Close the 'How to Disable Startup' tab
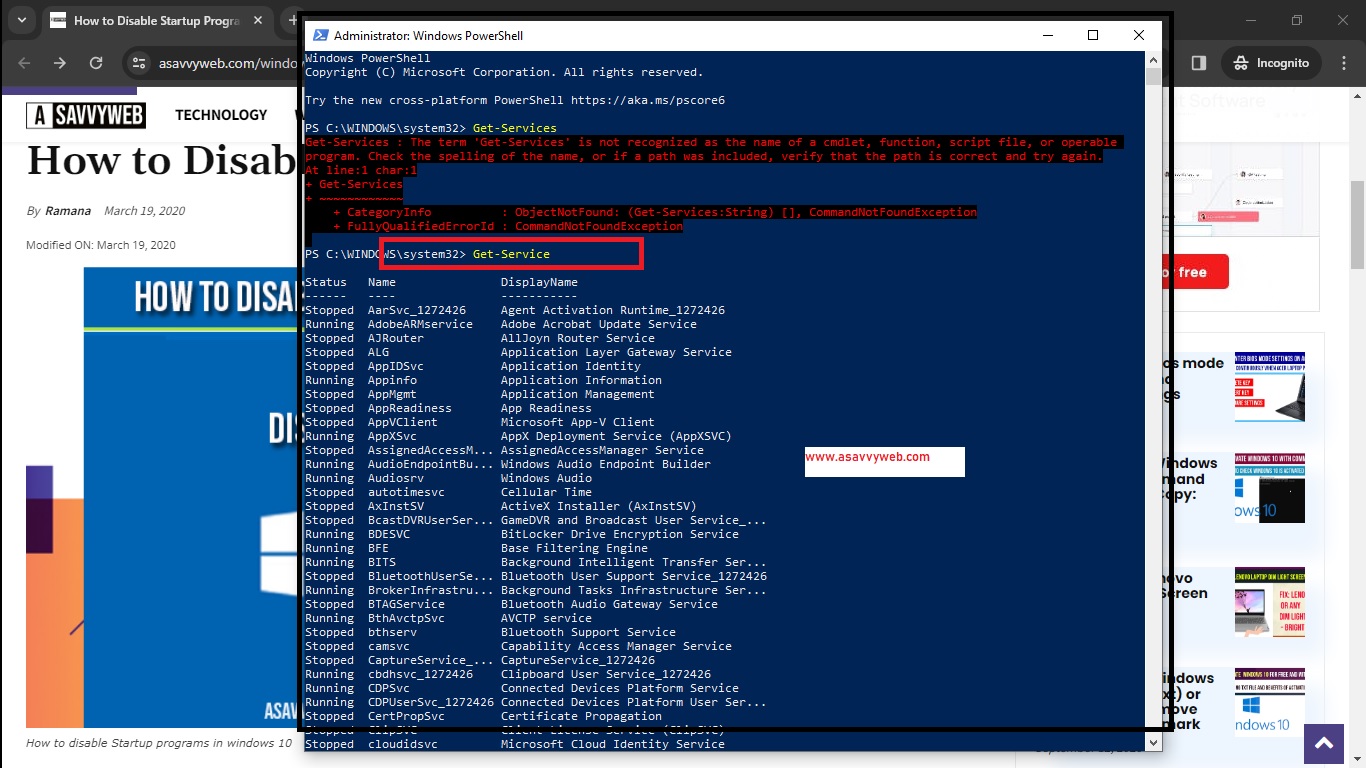This screenshot has height=768, width=1366. [258, 20]
